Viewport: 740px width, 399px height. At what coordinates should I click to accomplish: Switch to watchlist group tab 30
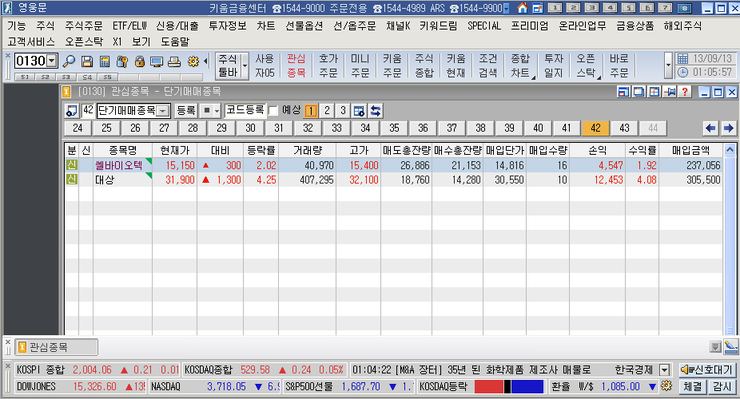250,128
